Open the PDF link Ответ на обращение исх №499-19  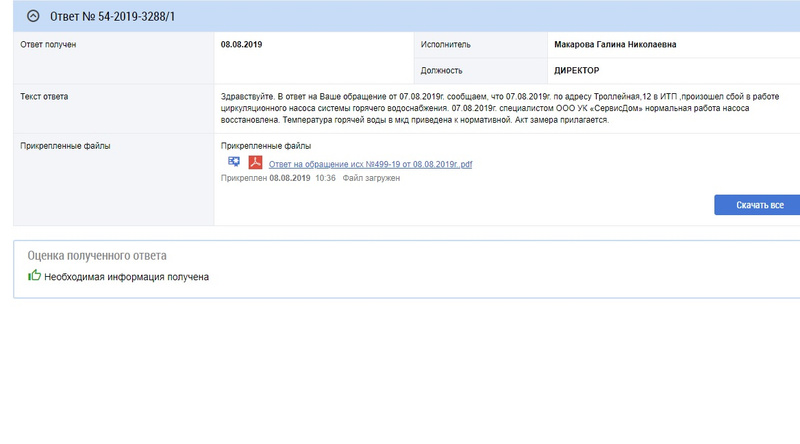[x=370, y=164]
